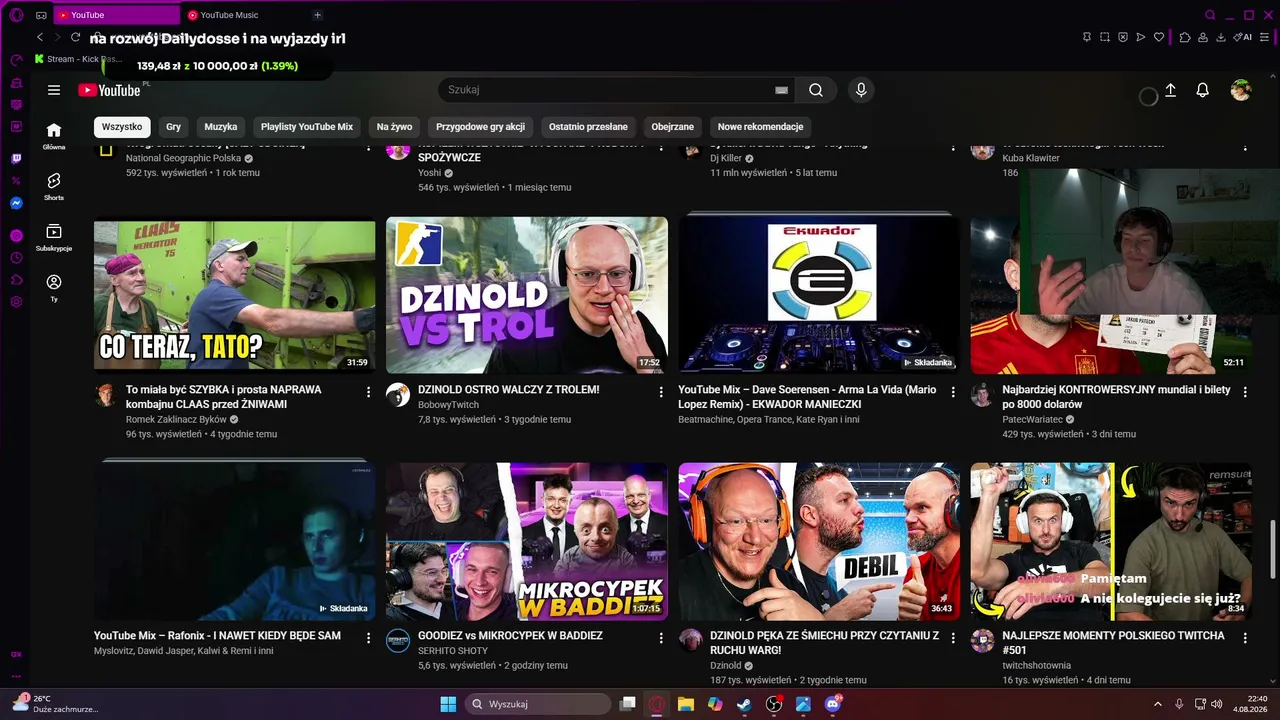1280x720 pixels.
Task: Select the 'Gry' filter chip
Action: click(174, 127)
